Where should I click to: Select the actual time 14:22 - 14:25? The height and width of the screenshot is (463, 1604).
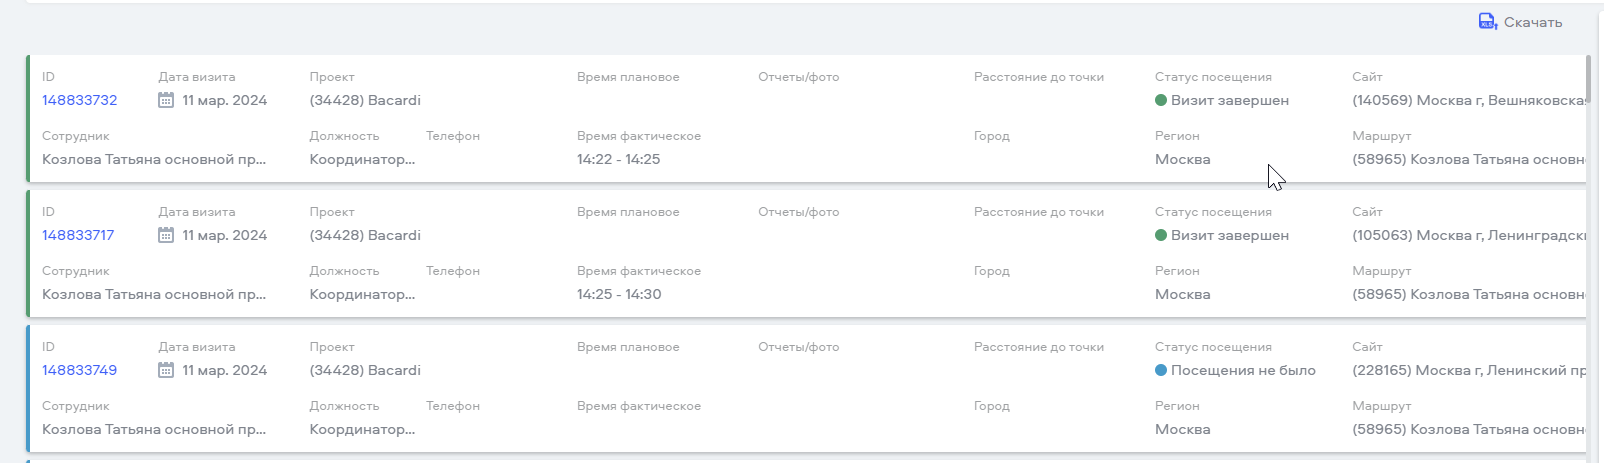tap(618, 159)
